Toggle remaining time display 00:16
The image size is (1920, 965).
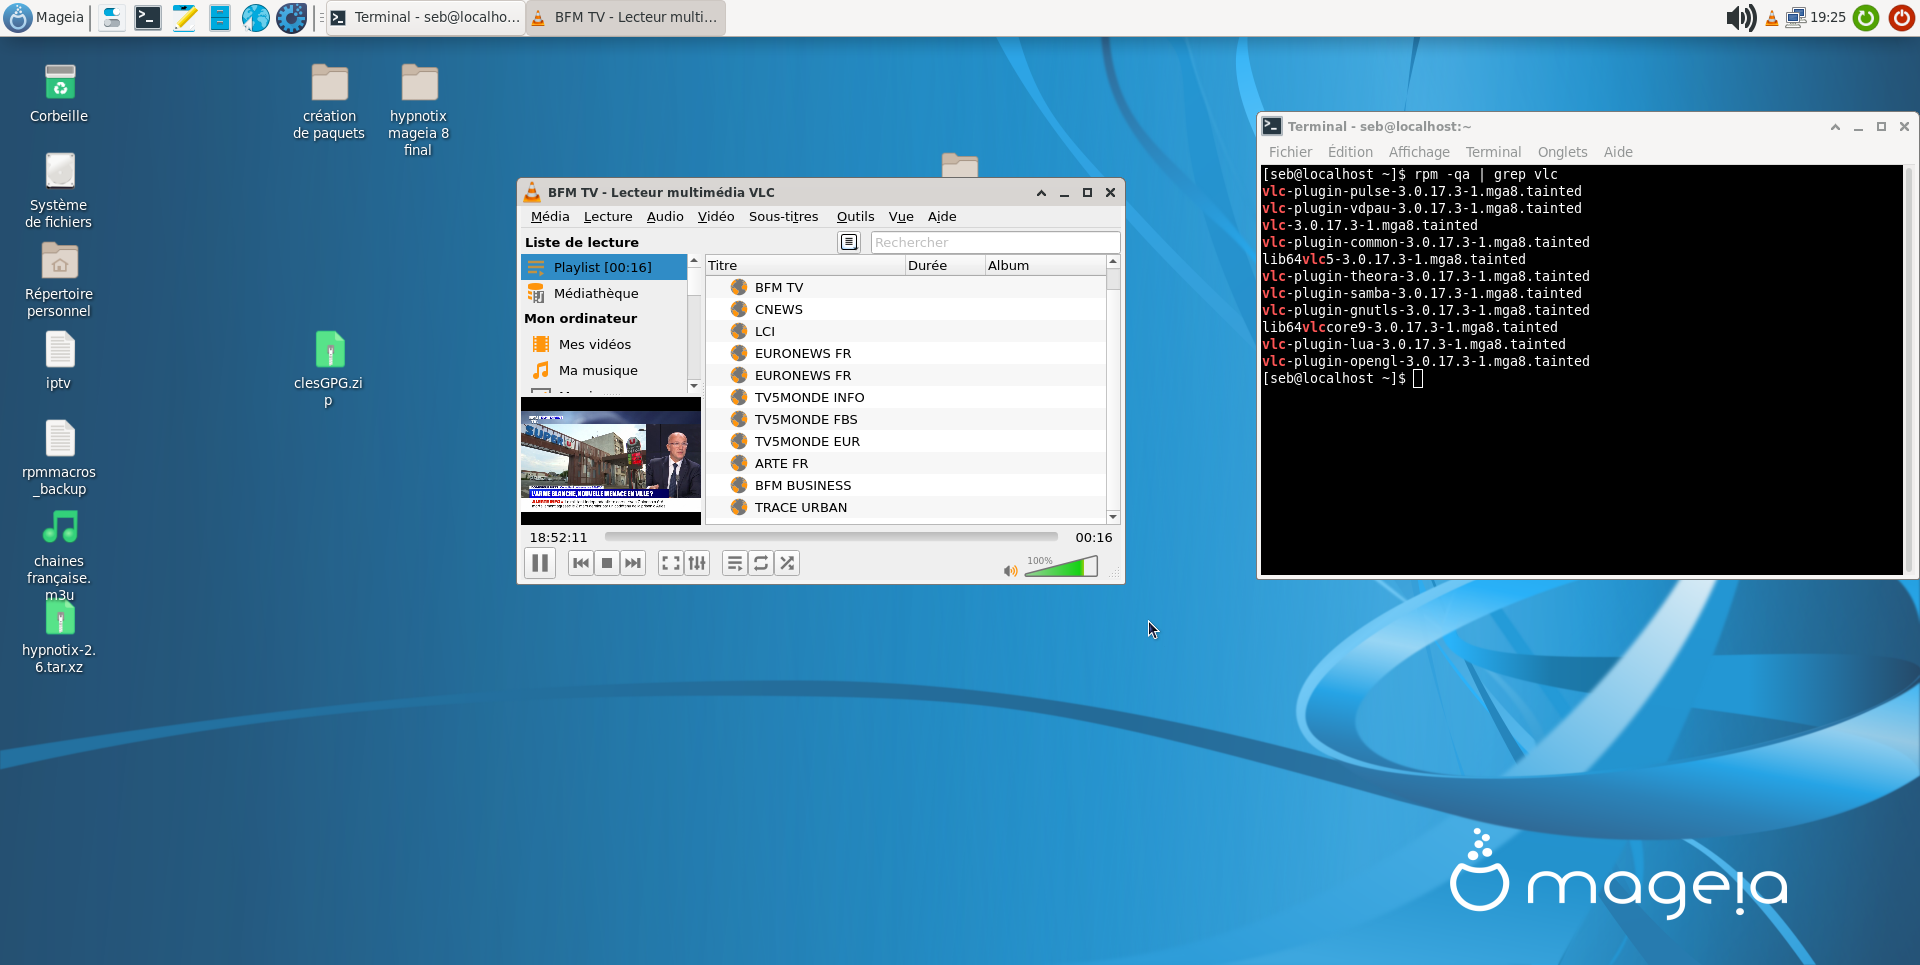(1094, 537)
